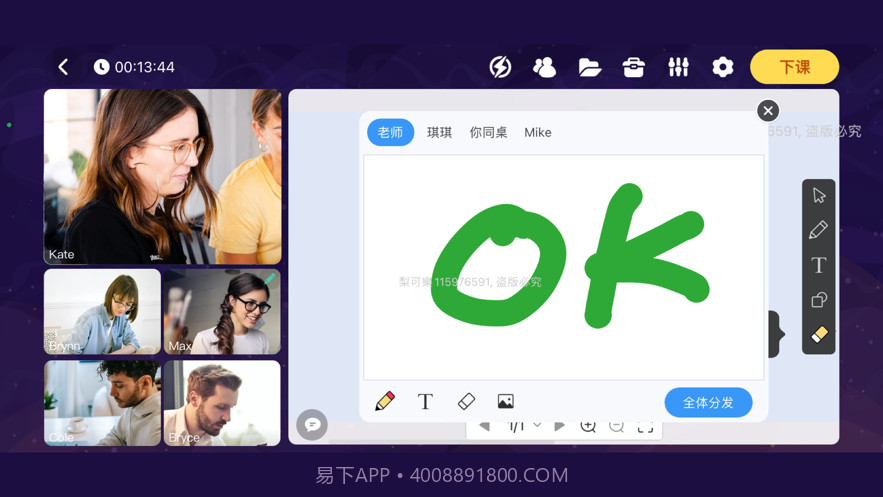Image resolution: width=883 pixels, height=497 pixels.
Task: Collapse the right toolbar with arrow handle
Action: pos(776,334)
